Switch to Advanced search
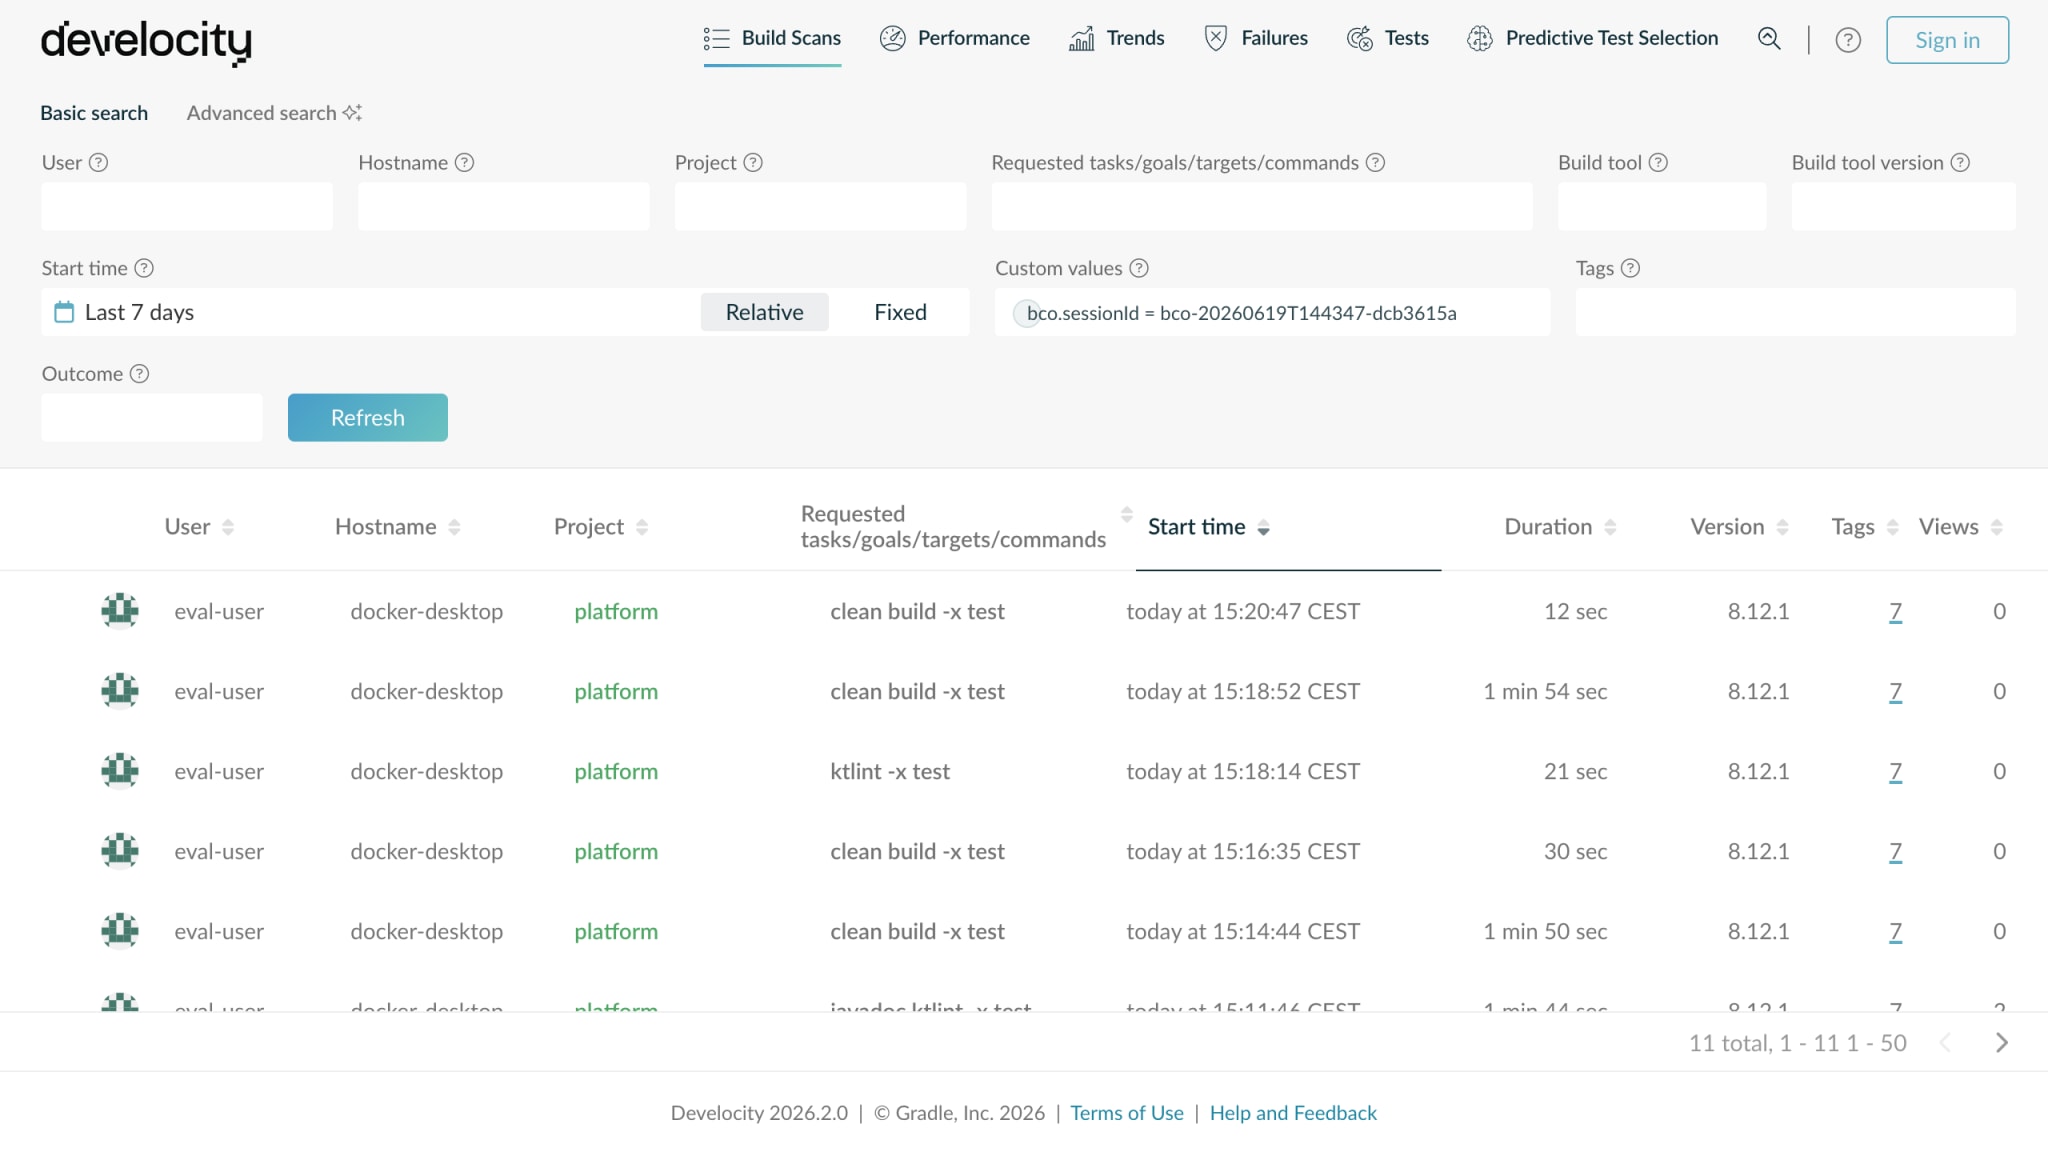The width and height of the screenshot is (2048, 1152). 274,113
